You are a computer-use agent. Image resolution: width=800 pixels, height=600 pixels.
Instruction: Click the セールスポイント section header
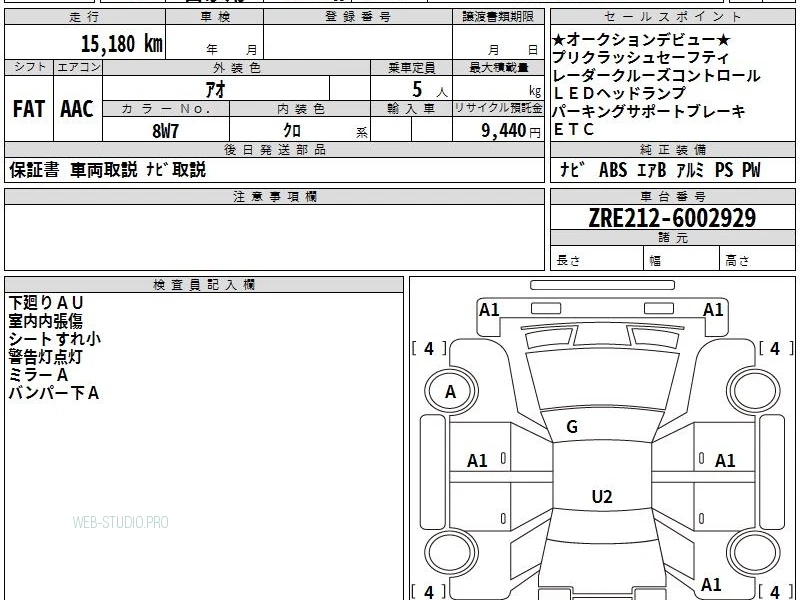[672, 17]
